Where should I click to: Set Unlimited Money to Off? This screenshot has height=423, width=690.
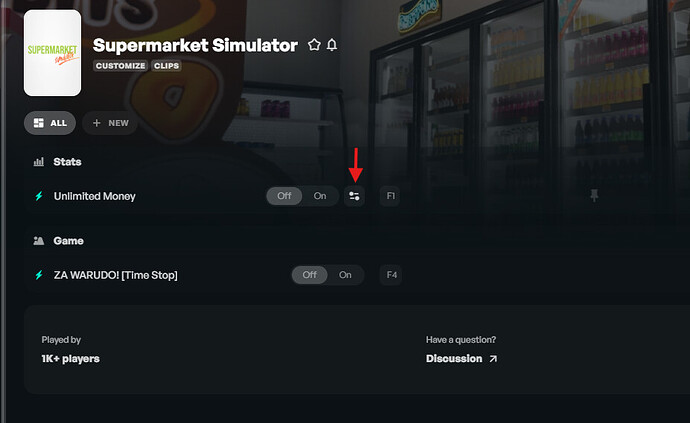[x=284, y=196]
